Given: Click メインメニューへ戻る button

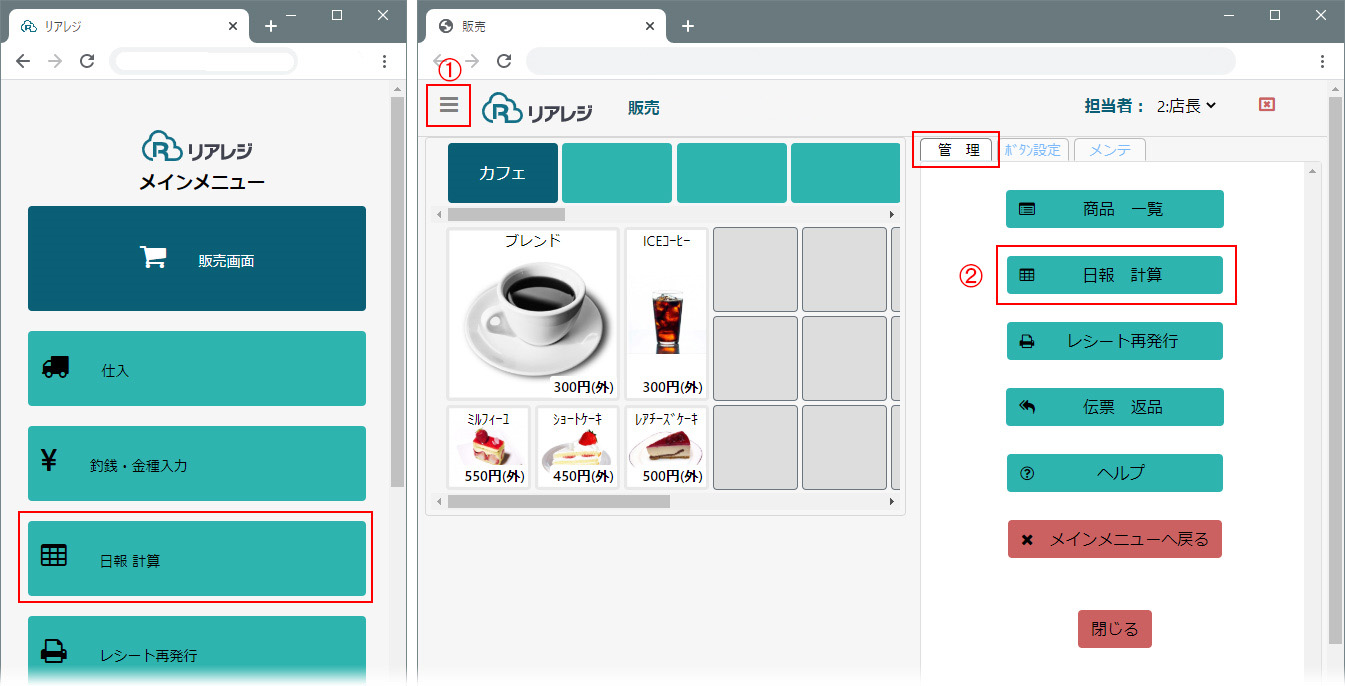Looking at the screenshot, I should (1115, 539).
